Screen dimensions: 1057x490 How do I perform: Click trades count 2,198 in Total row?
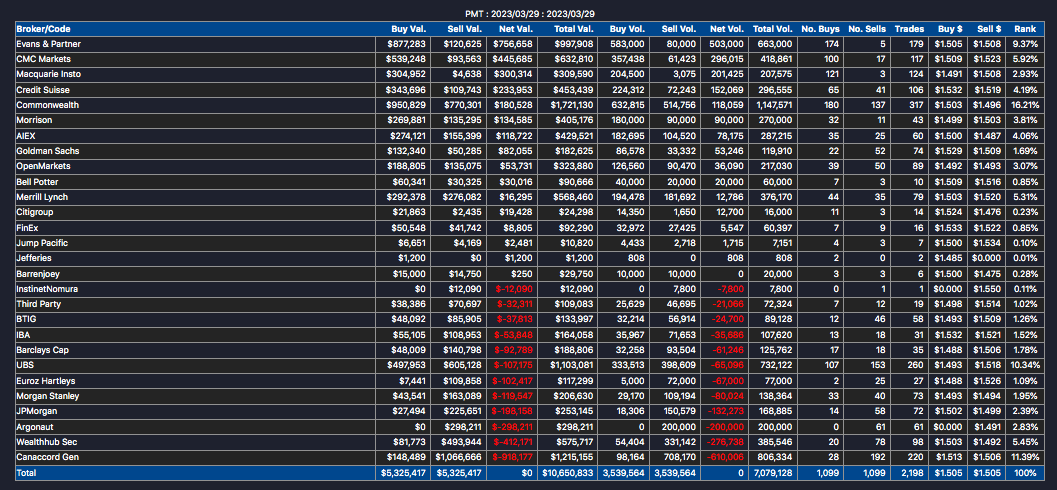click(915, 473)
